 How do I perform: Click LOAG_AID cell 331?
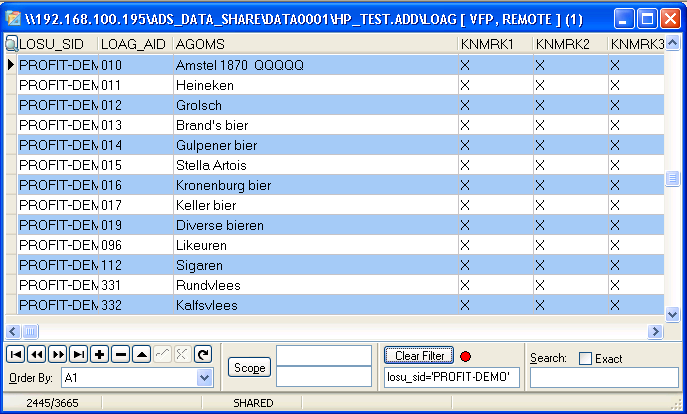[136, 285]
